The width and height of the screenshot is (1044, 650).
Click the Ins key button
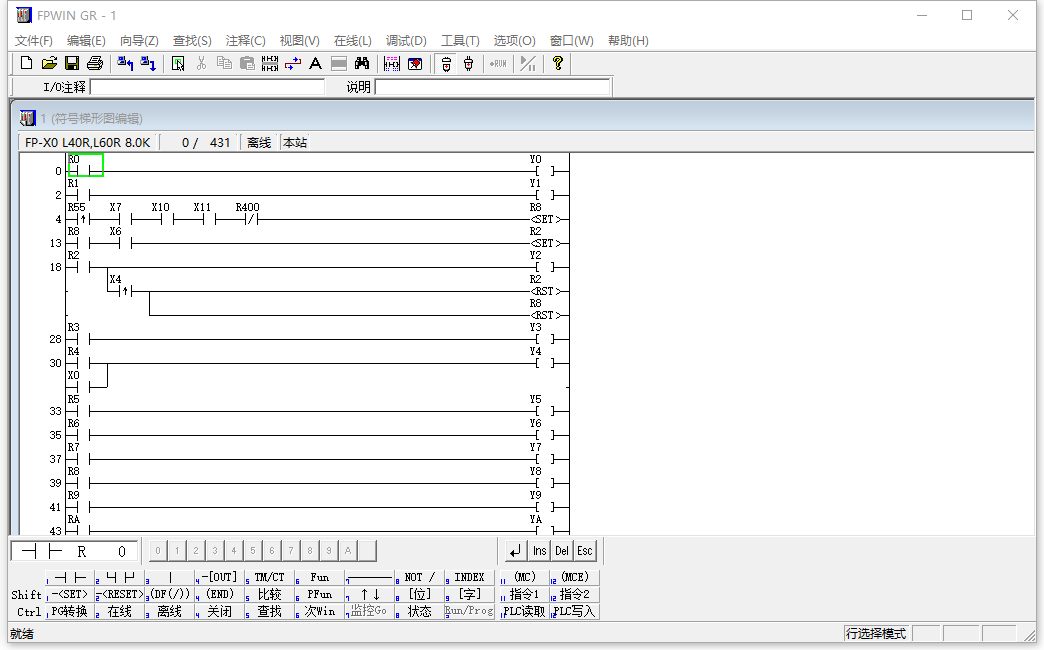pos(539,551)
